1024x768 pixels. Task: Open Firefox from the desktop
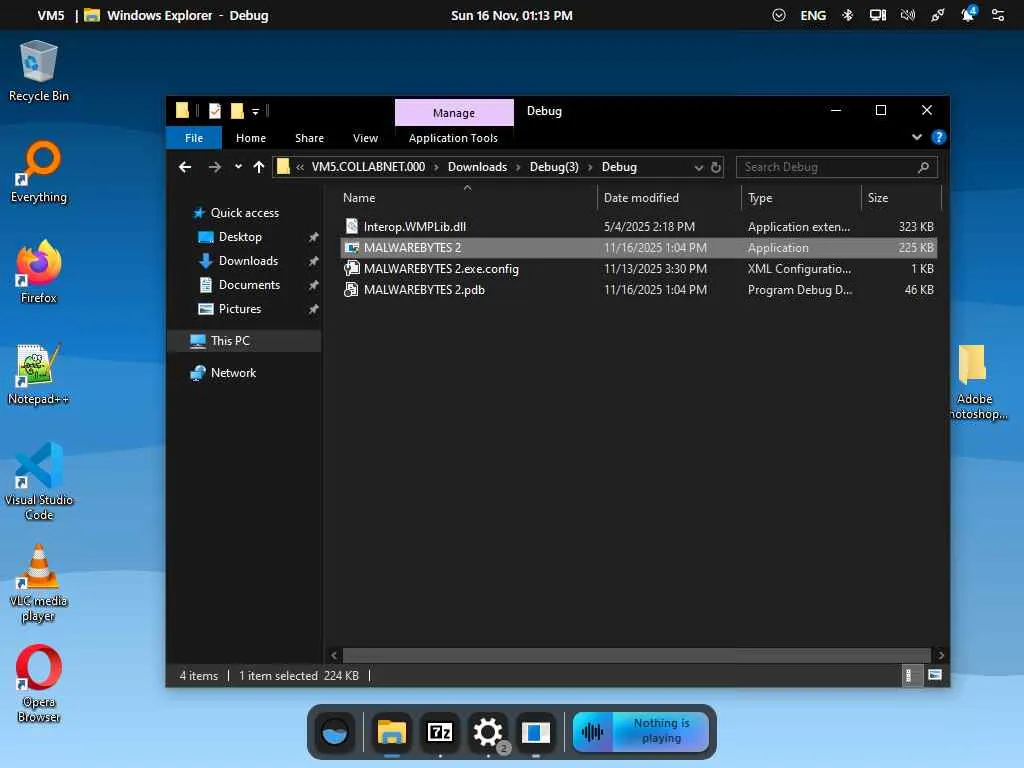coord(39,272)
